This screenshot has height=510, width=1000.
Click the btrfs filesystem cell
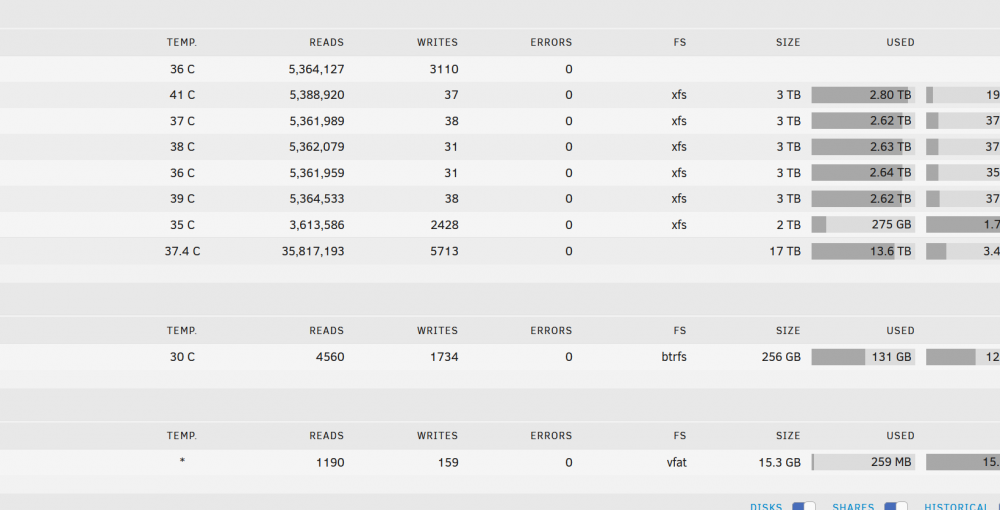click(x=674, y=357)
